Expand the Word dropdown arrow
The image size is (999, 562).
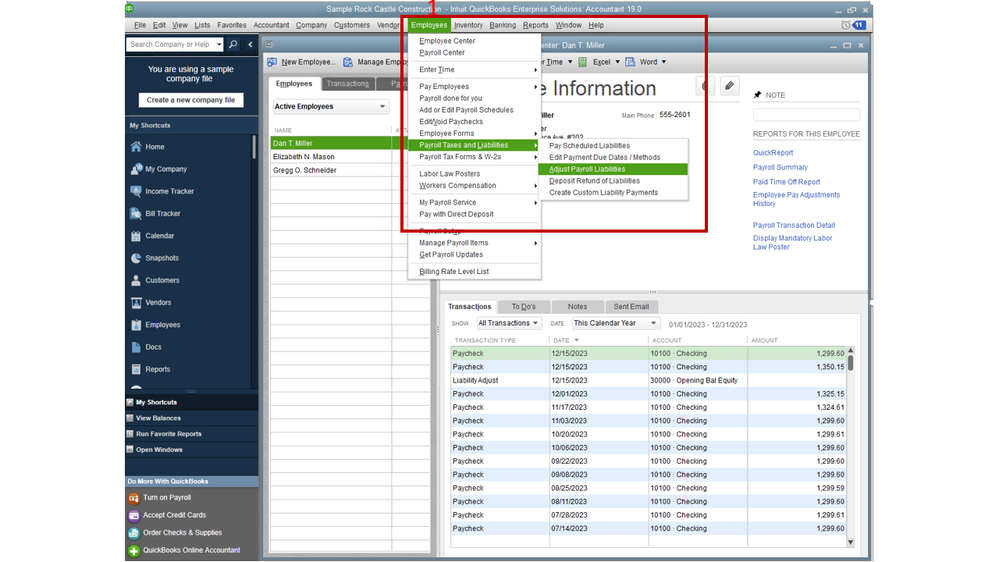664,62
